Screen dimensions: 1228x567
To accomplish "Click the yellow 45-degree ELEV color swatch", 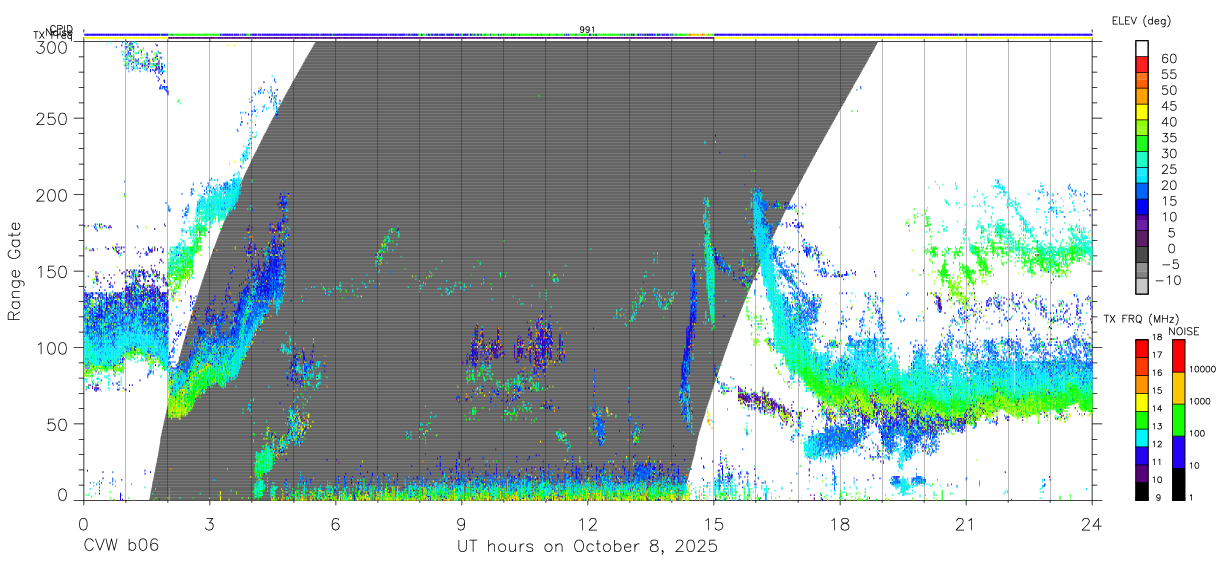I will 1143,112.
